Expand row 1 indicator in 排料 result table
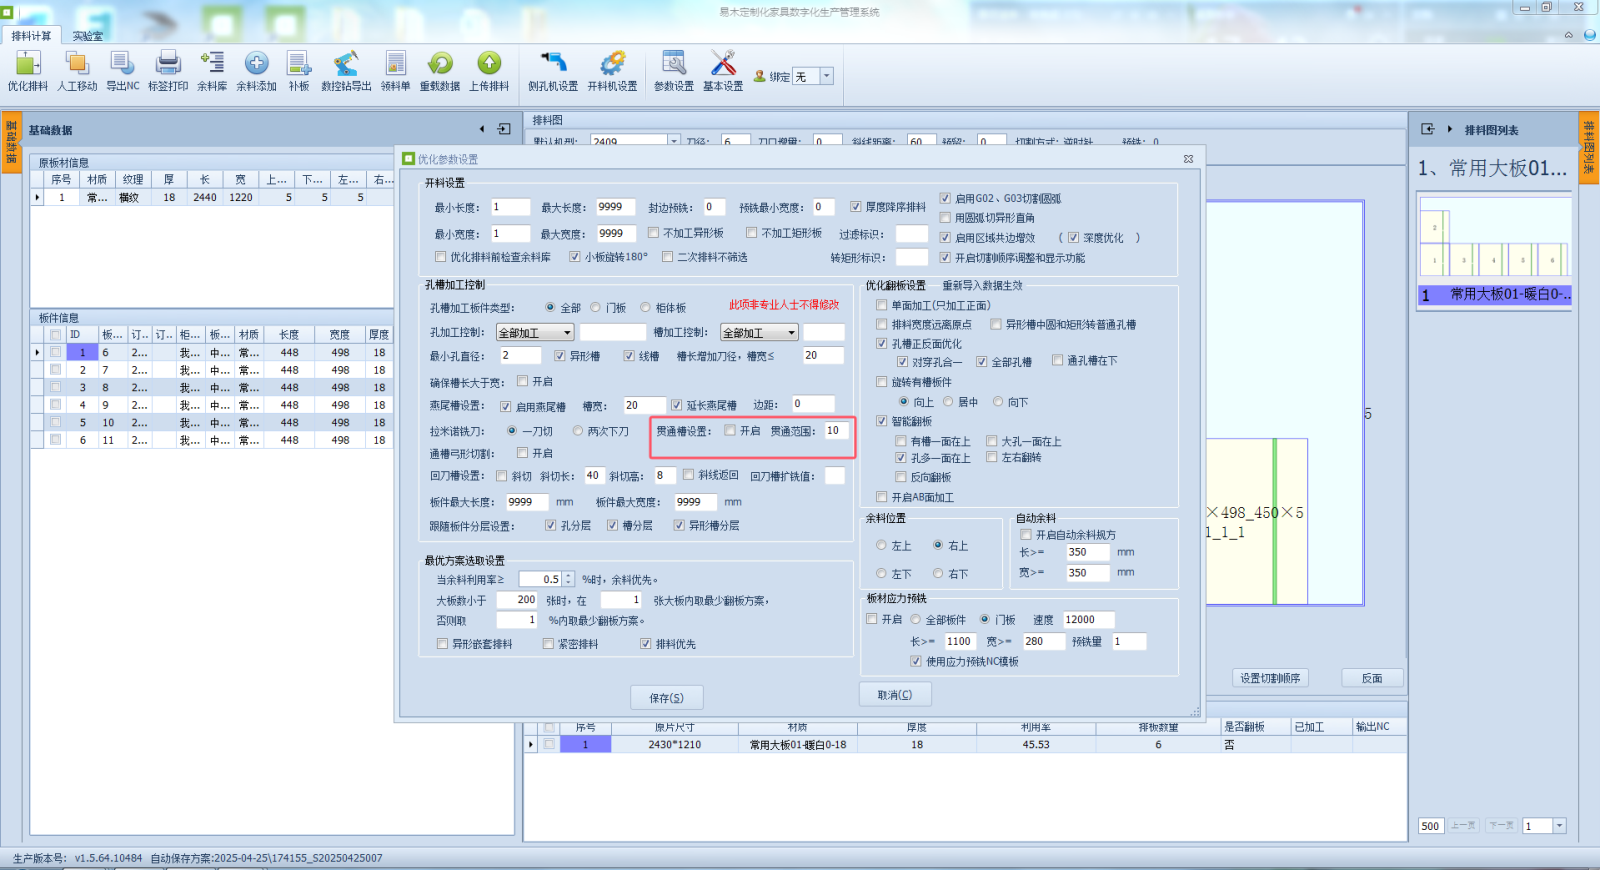1600x870 pixels. [x=531, y=744]
